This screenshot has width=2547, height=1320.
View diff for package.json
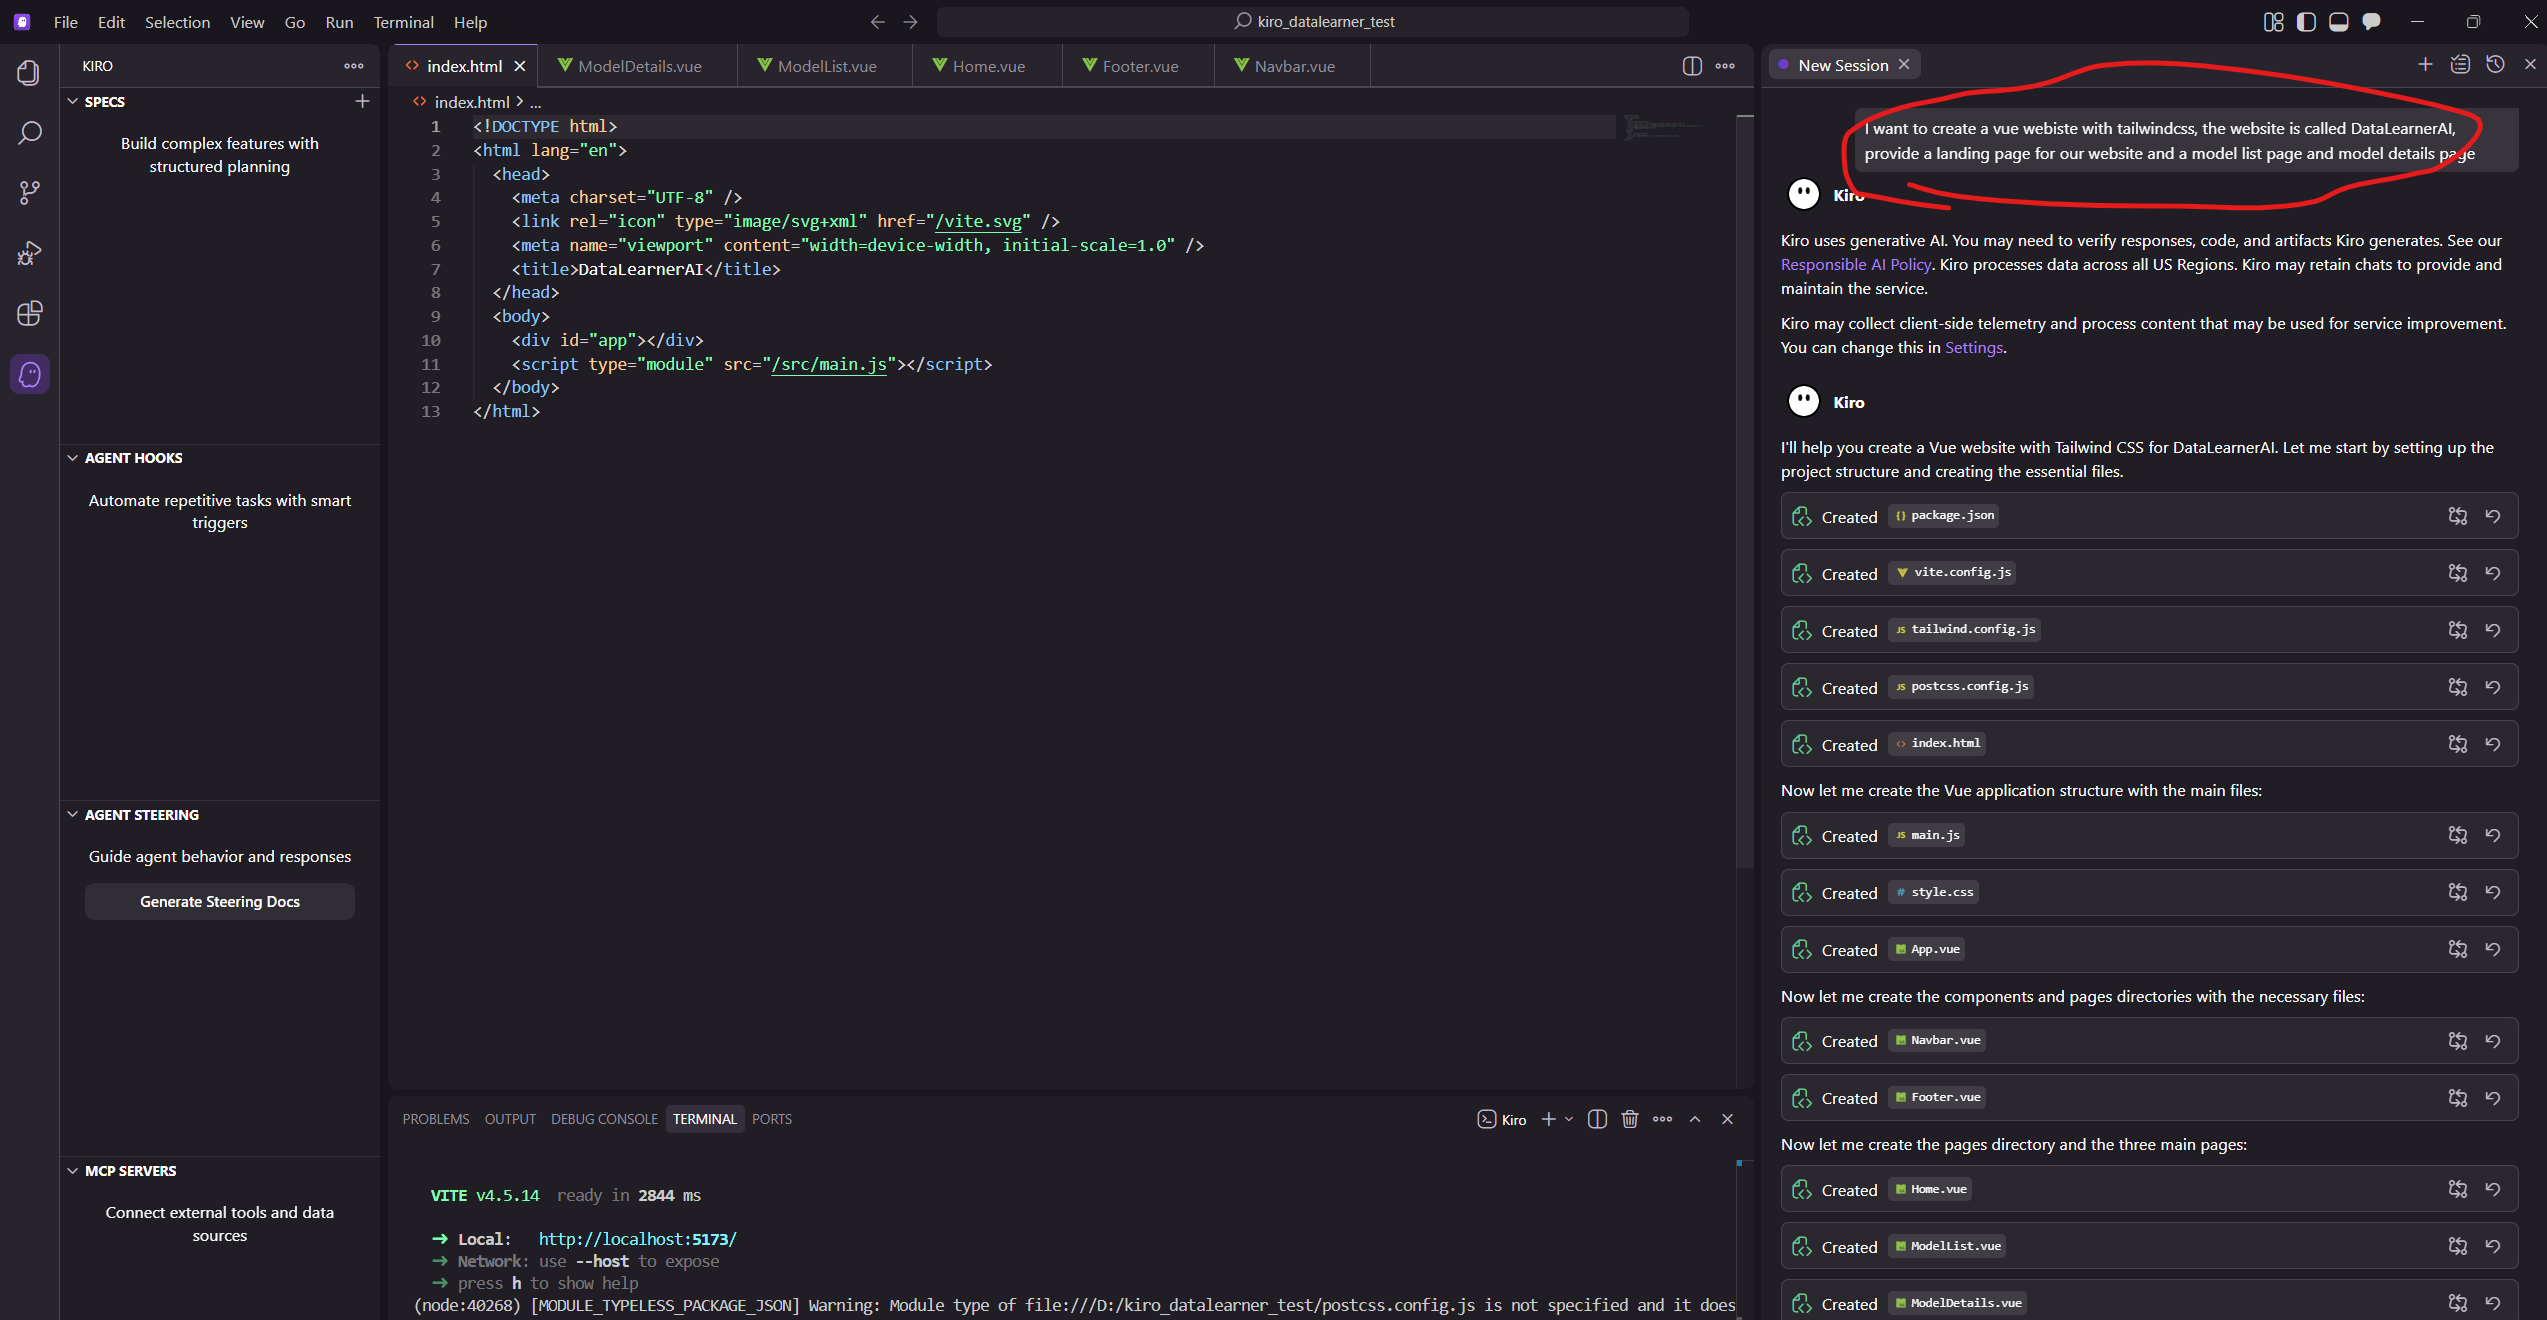[2457, 516]
